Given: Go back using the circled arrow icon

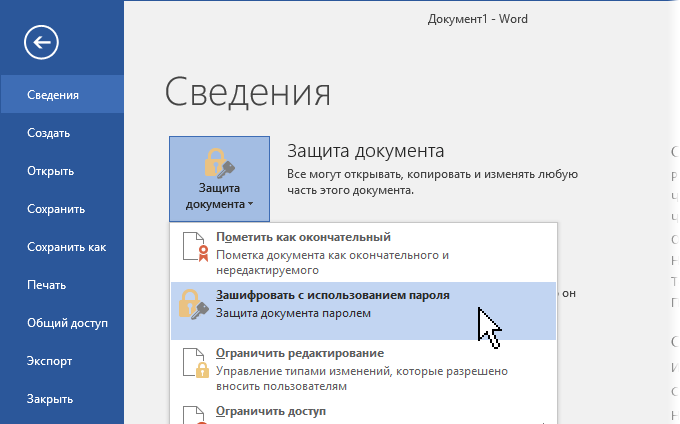Looking at the screenshot, I should point(41,42).
